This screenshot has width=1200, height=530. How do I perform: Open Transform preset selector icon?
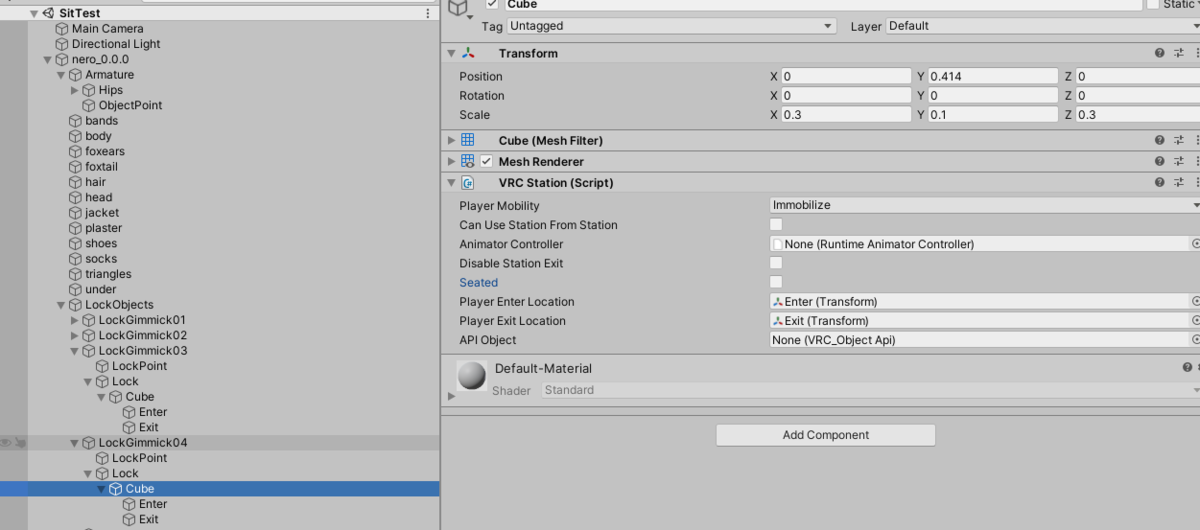1179,53
